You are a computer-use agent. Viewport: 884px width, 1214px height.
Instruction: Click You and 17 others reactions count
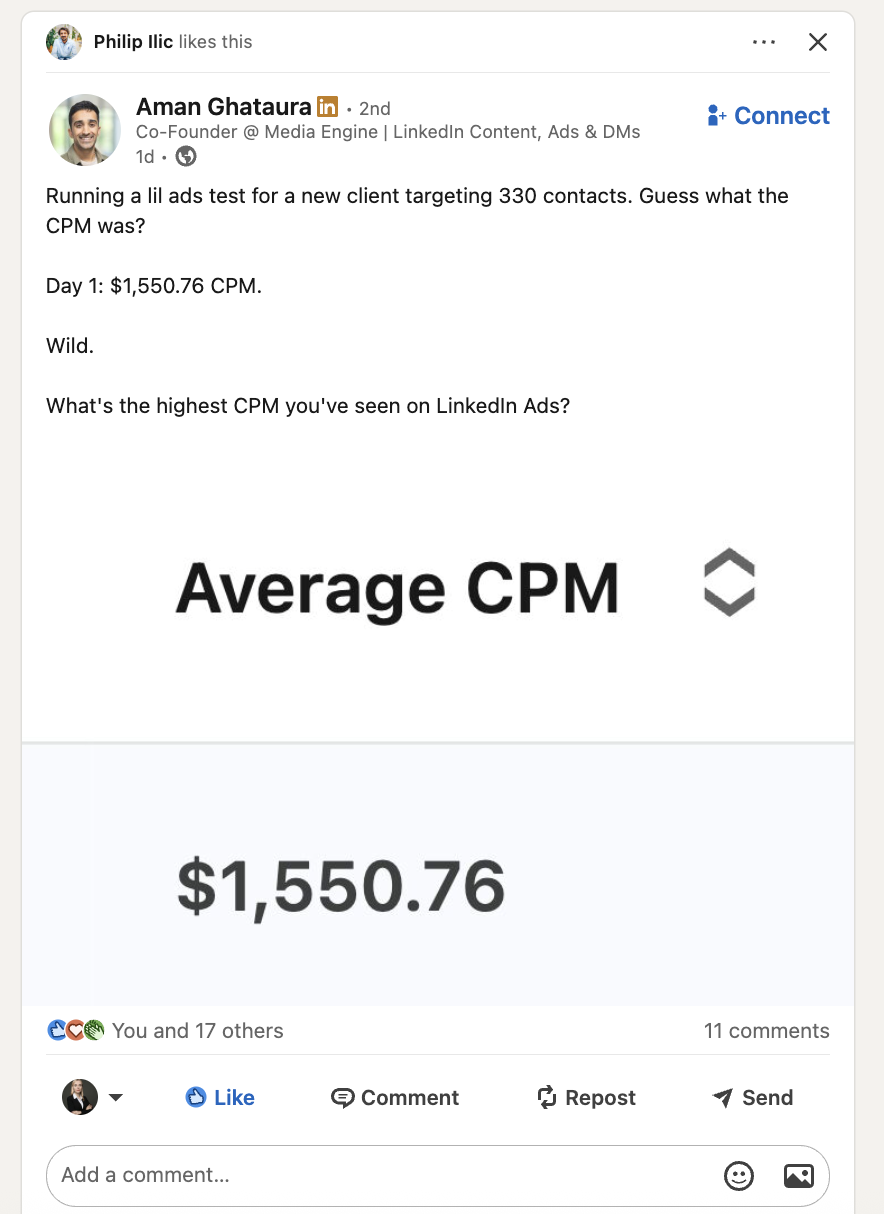pyautogui.click(x=197, y=1030)
